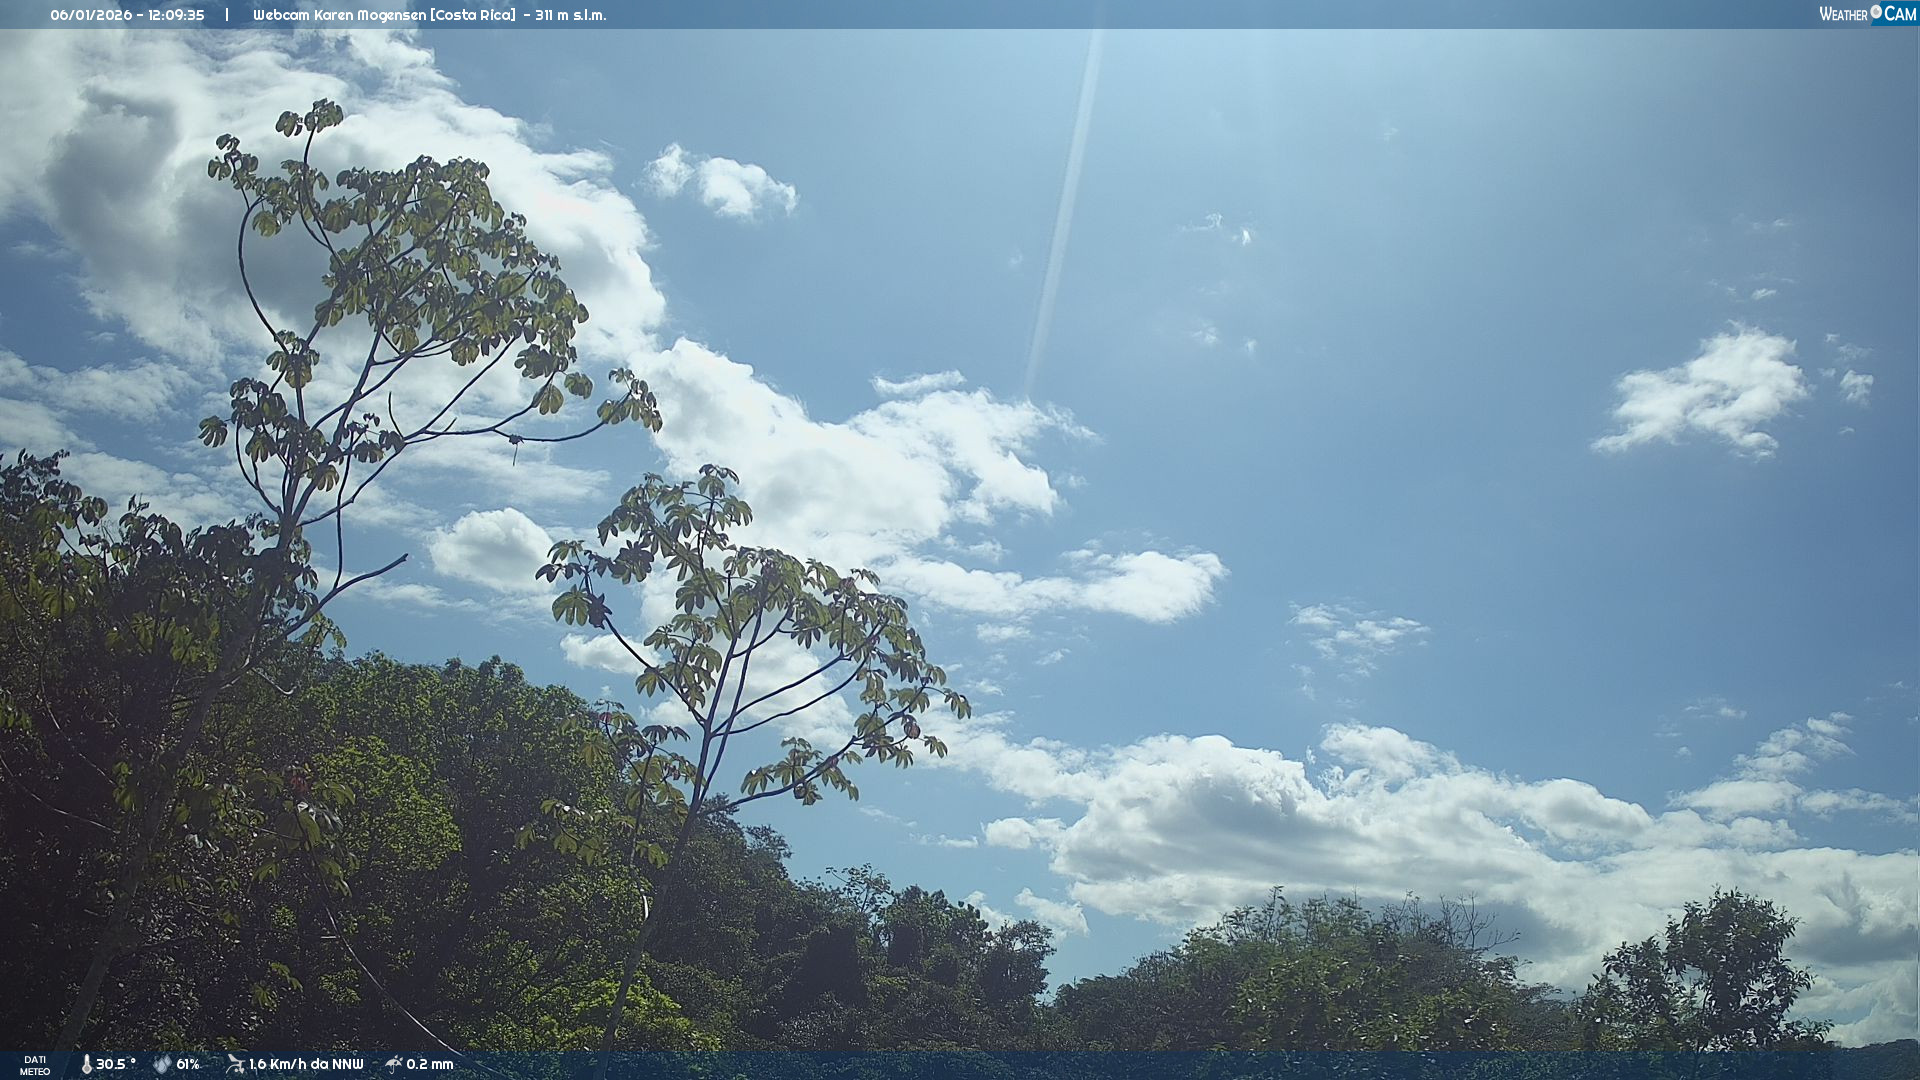The width and height of the screenshot is (1920, 1080).
Task: Click the [Costa Rica] location text
Action: click(x=473, y=15)
